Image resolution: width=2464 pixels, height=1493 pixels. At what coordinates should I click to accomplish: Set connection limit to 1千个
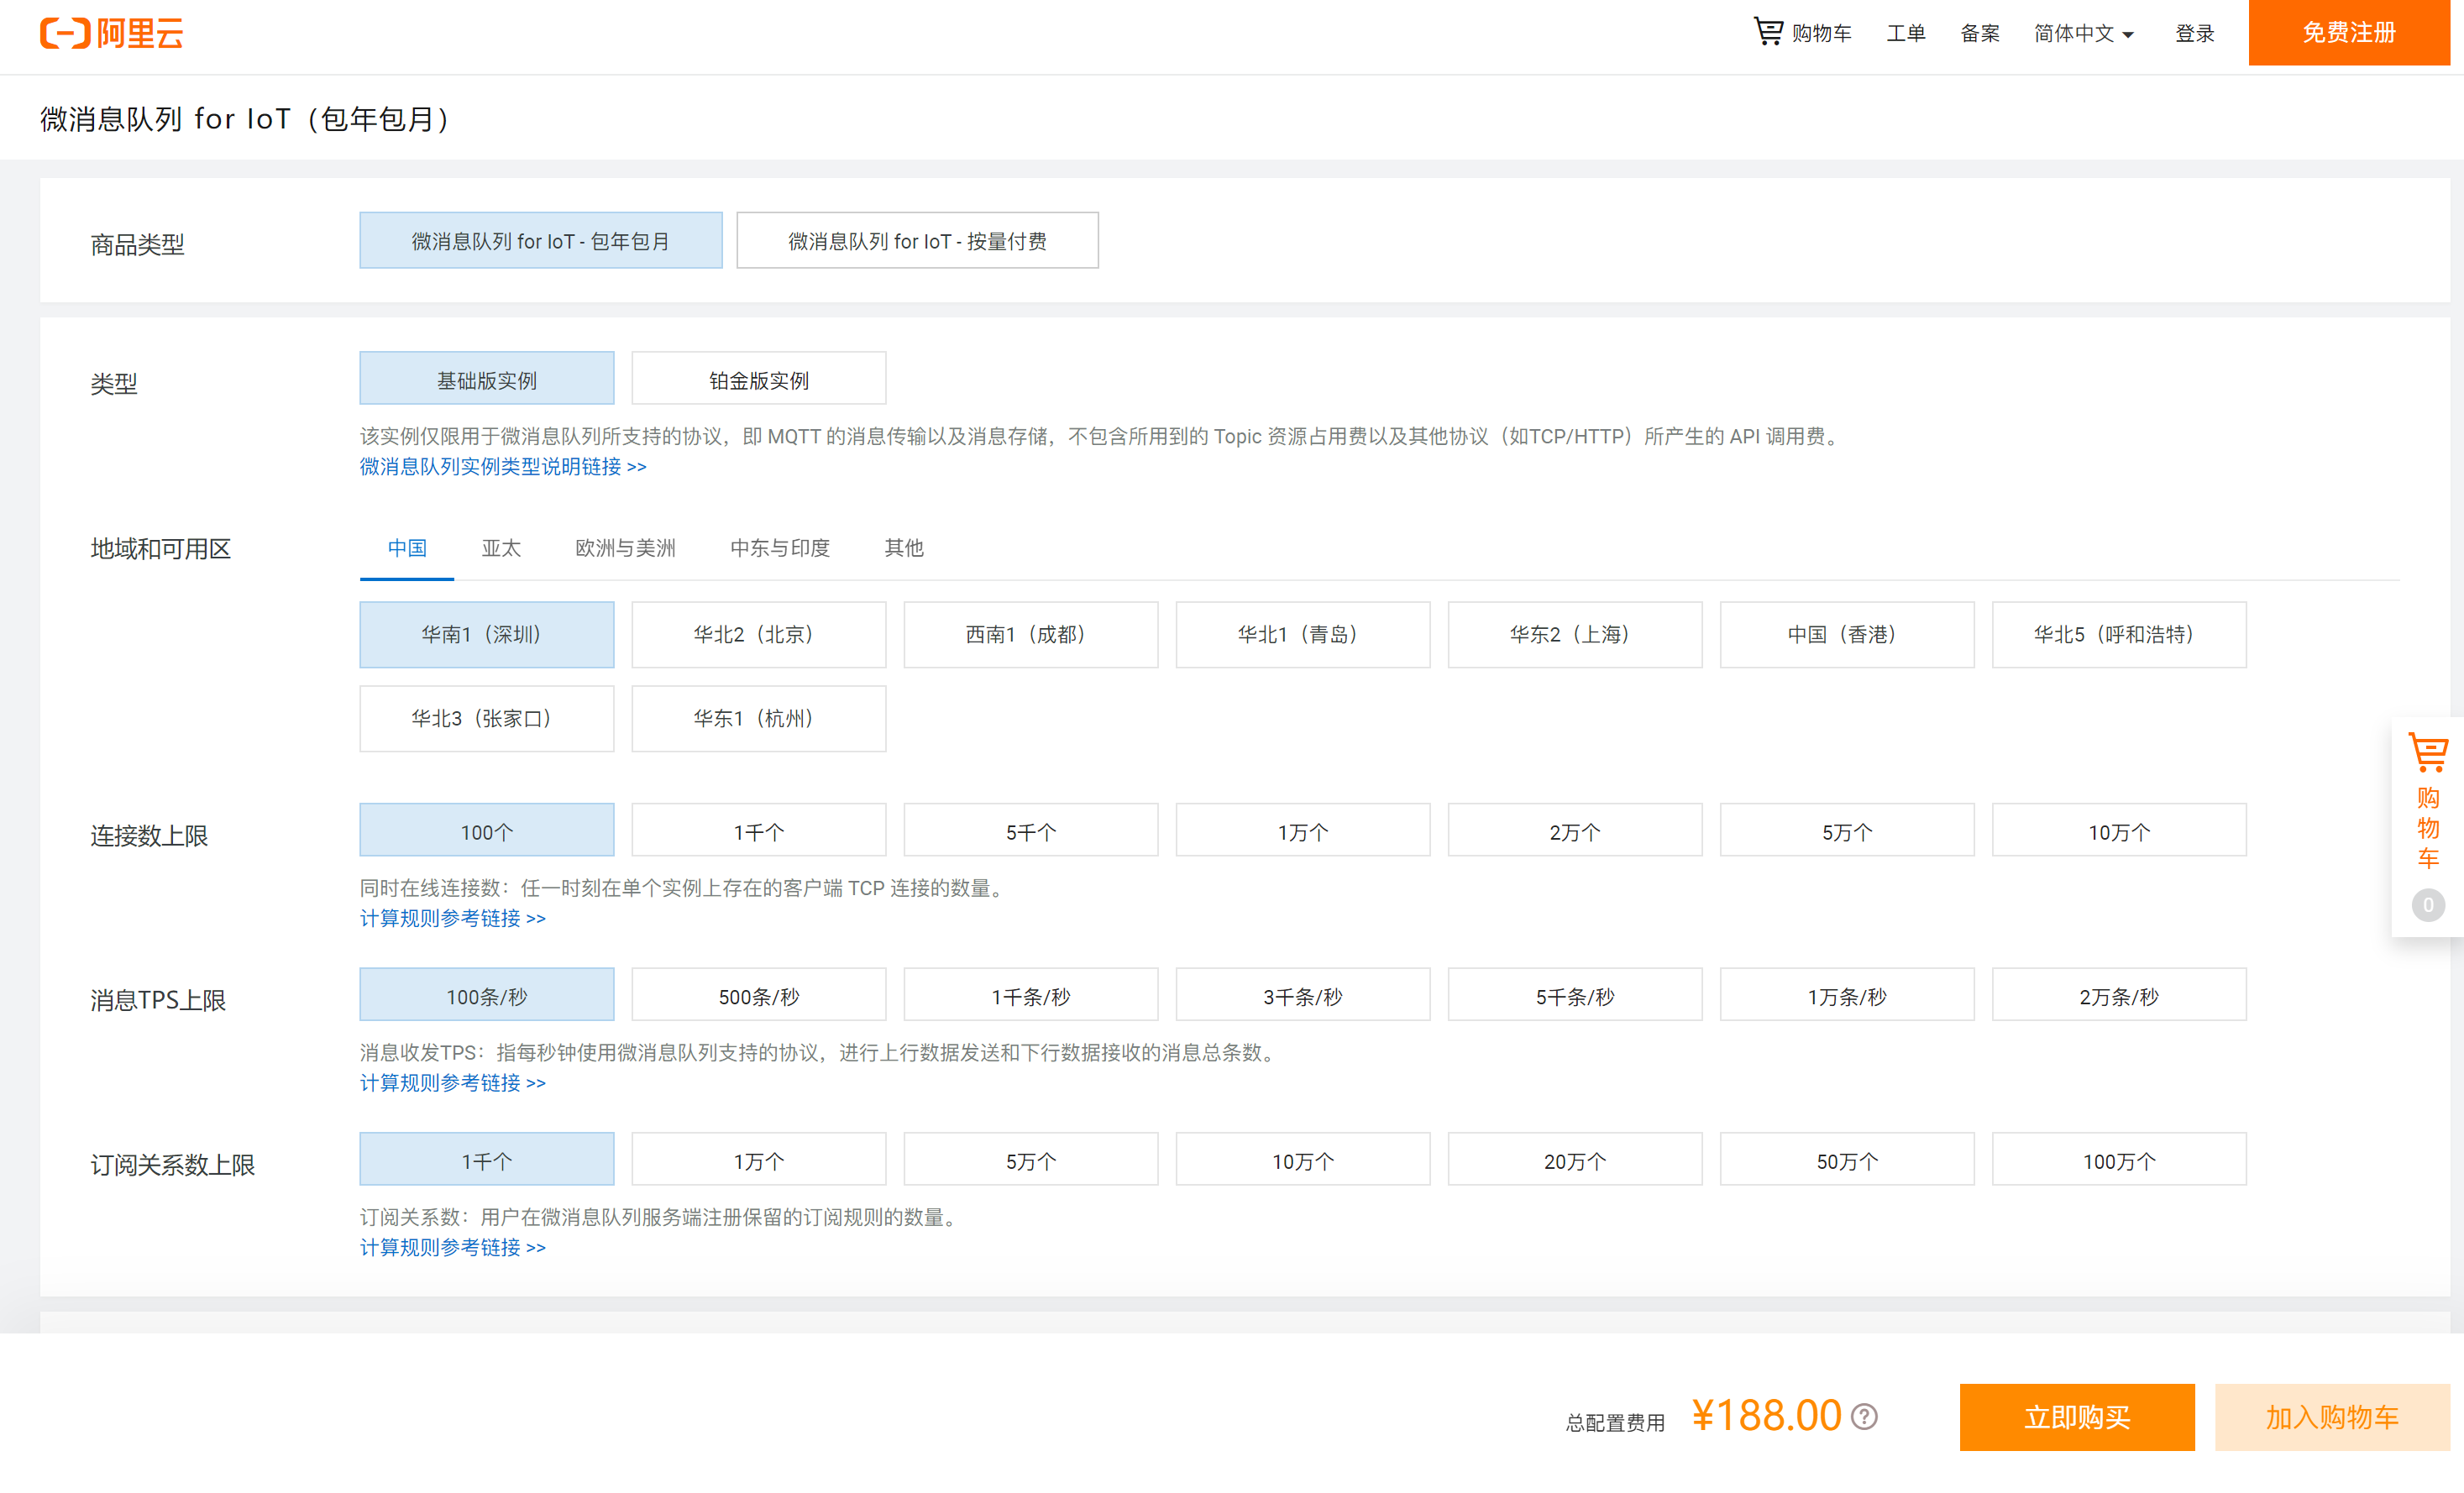(758, 831)
